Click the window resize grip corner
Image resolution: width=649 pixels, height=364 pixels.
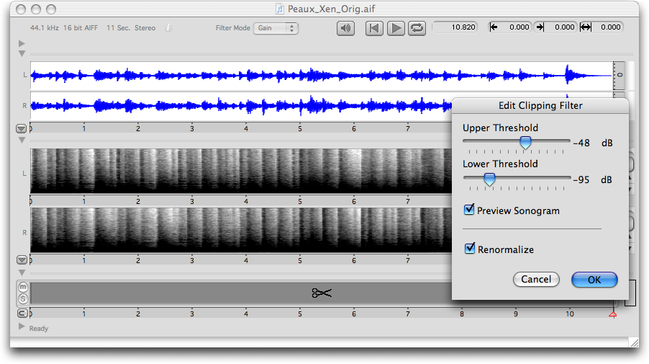(634, 342)
